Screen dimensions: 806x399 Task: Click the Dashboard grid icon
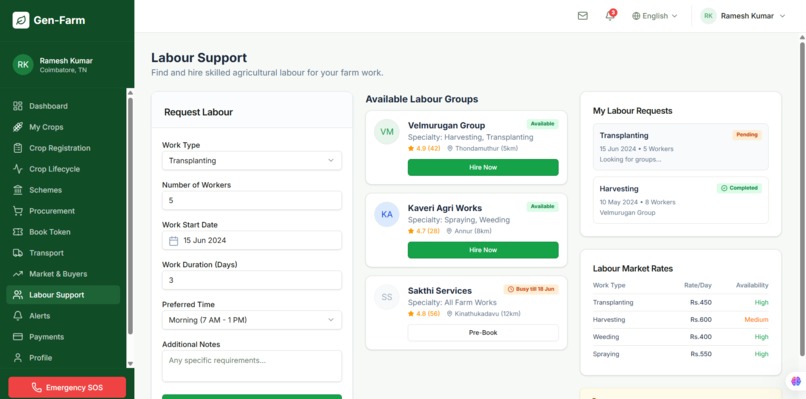click(18, 106)
